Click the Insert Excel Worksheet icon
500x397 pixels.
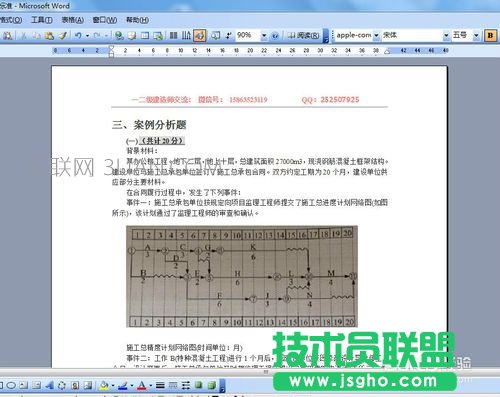[158, 35]
